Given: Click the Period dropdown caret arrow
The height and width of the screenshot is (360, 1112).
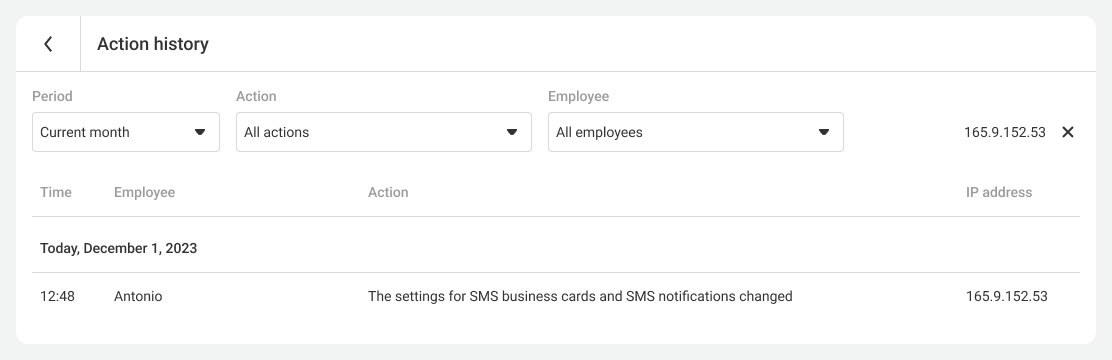Looking at the screenshot, I should click(x=200, y=132).
